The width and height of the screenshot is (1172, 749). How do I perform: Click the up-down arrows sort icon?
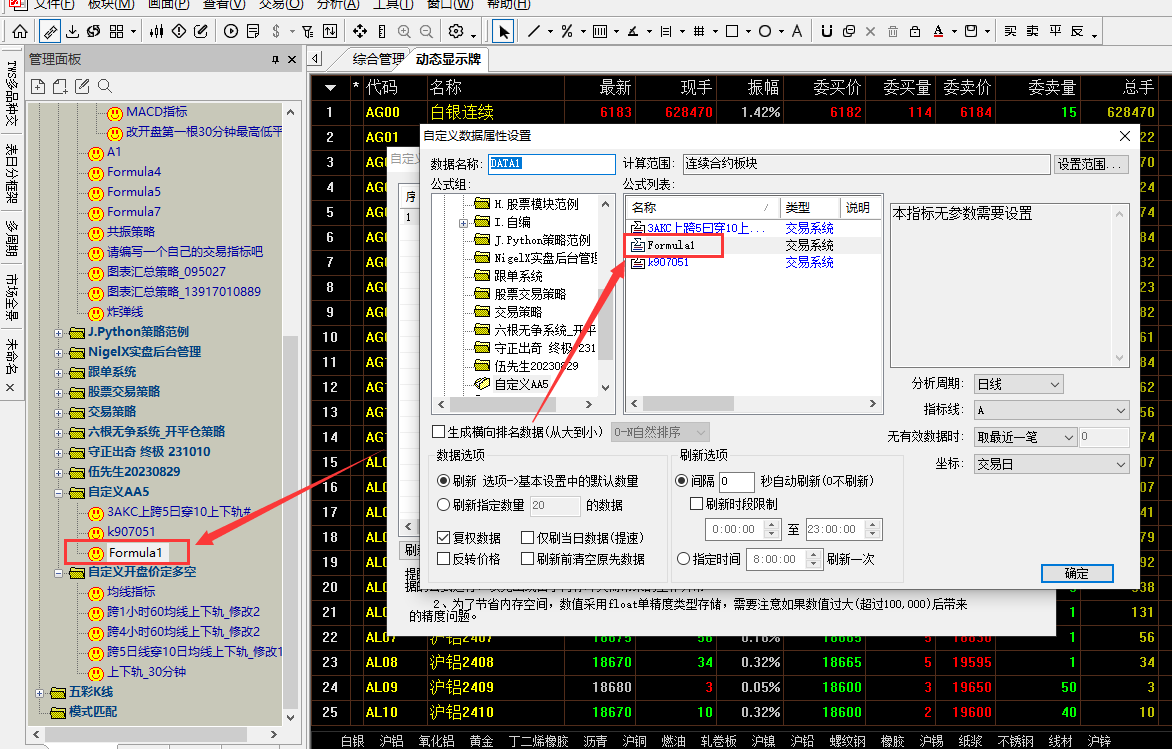pyautogui.click(x=330, y=31)
